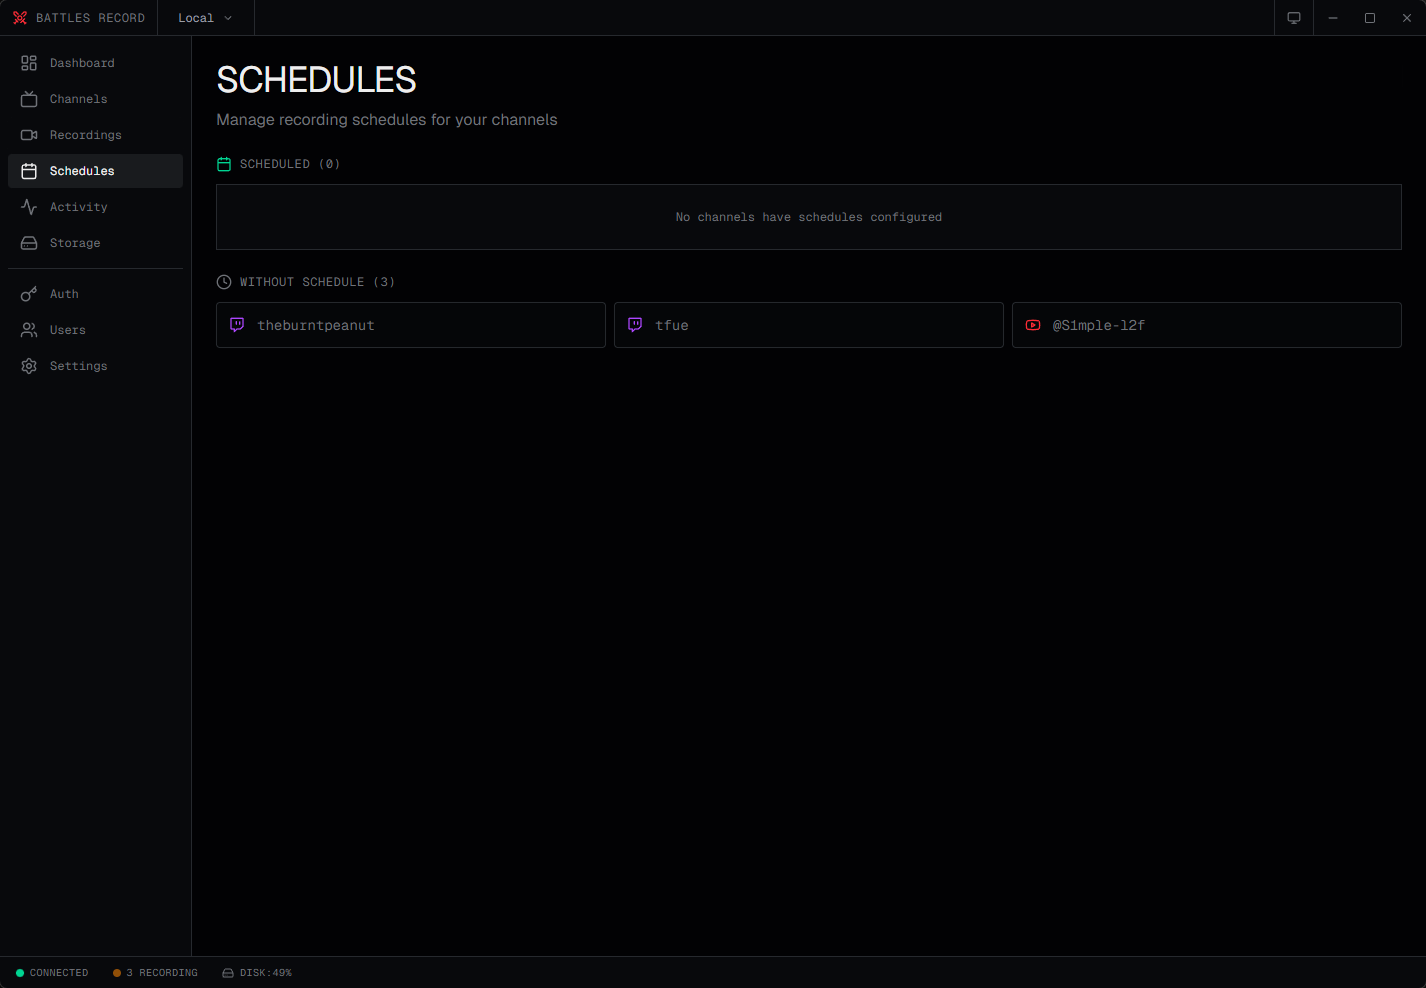Open the Auth key icon page

(29, 293)
